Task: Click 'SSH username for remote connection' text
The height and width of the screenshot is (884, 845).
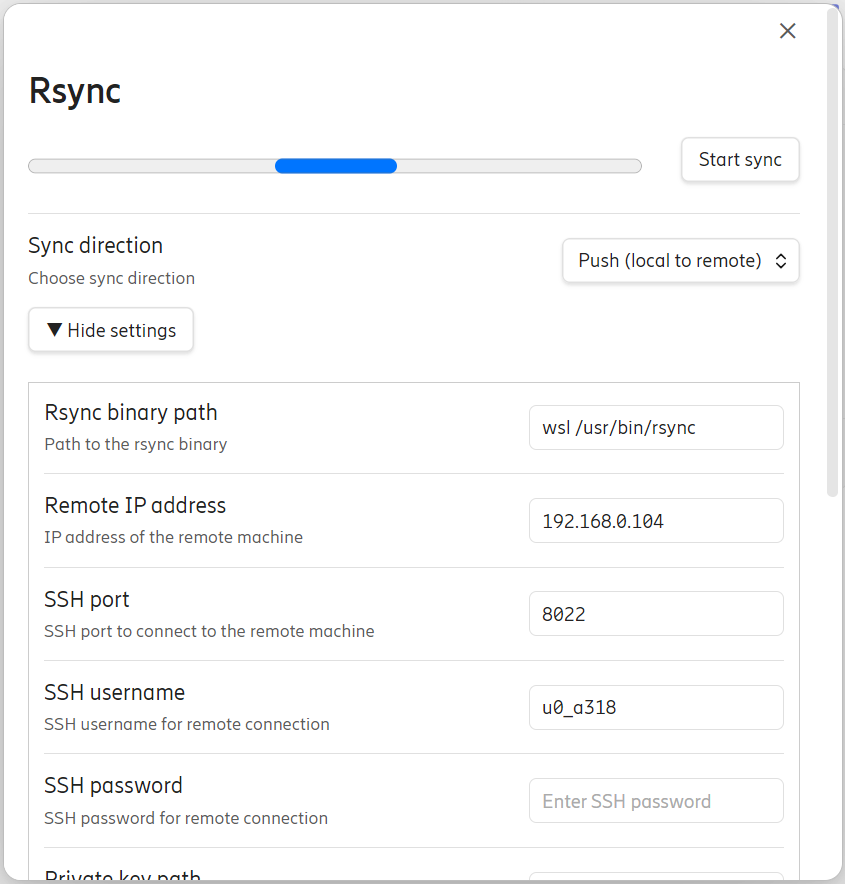Action: tap(187, 724)
